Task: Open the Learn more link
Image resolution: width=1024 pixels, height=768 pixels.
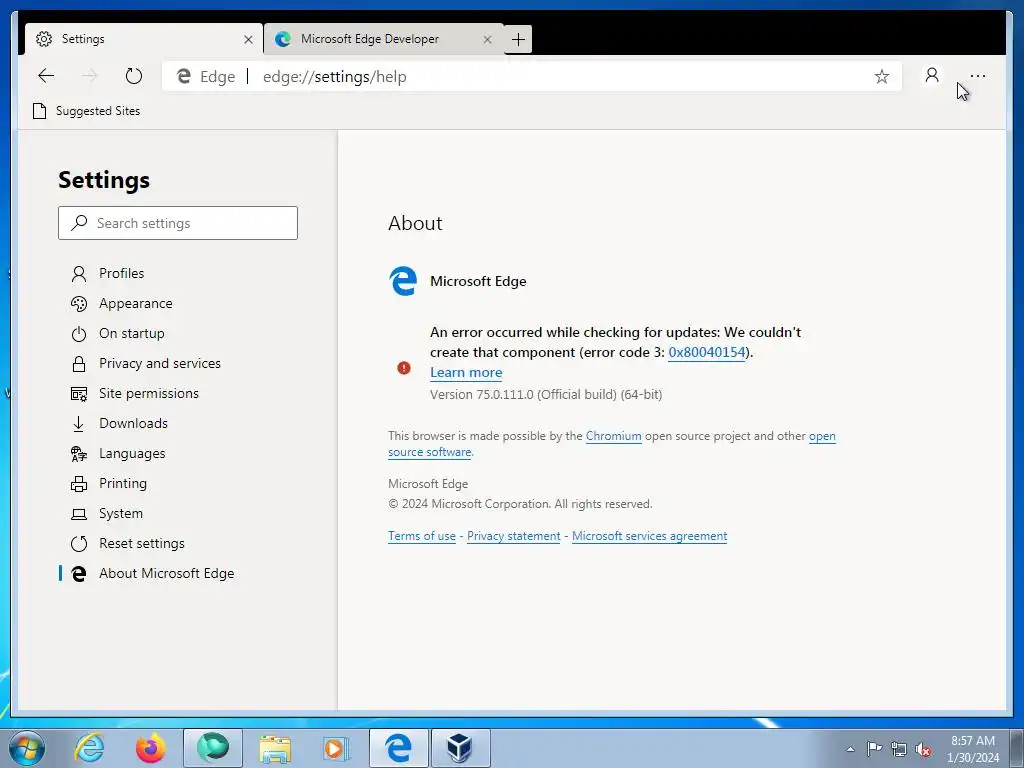Action: point(466,372)
